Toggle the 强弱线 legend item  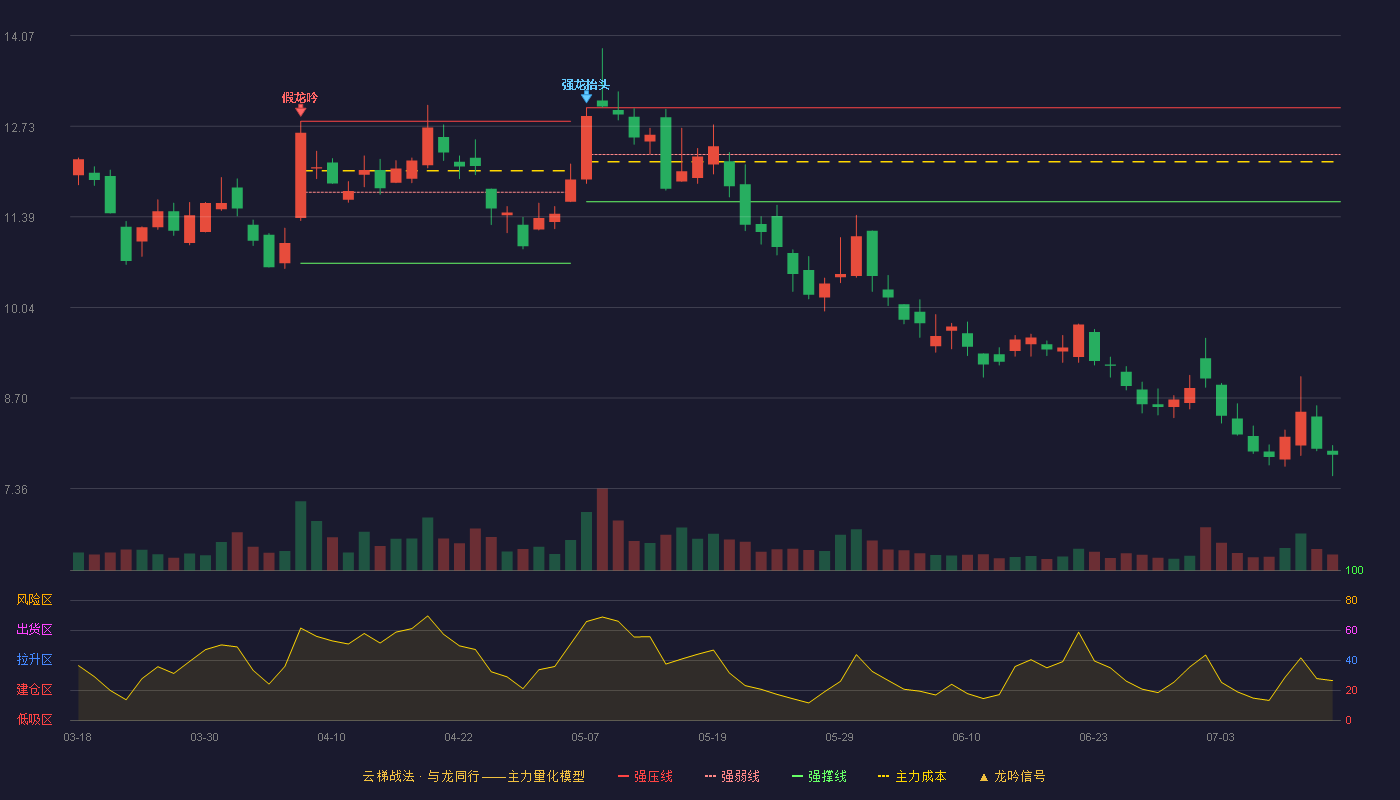pos(732,776)
